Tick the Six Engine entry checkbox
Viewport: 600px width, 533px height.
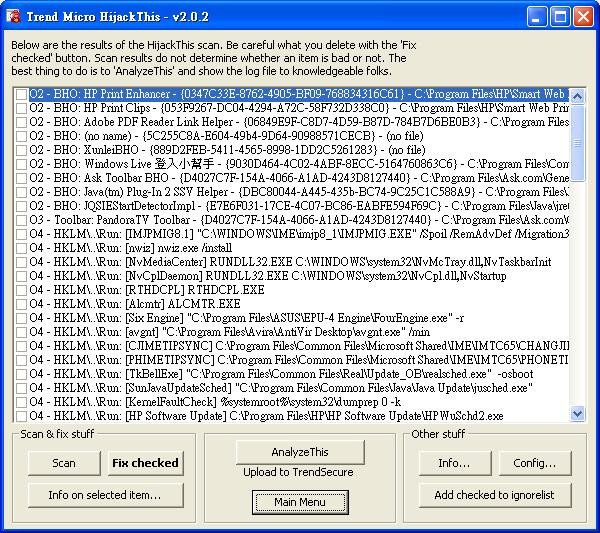(x=21, y=318)
